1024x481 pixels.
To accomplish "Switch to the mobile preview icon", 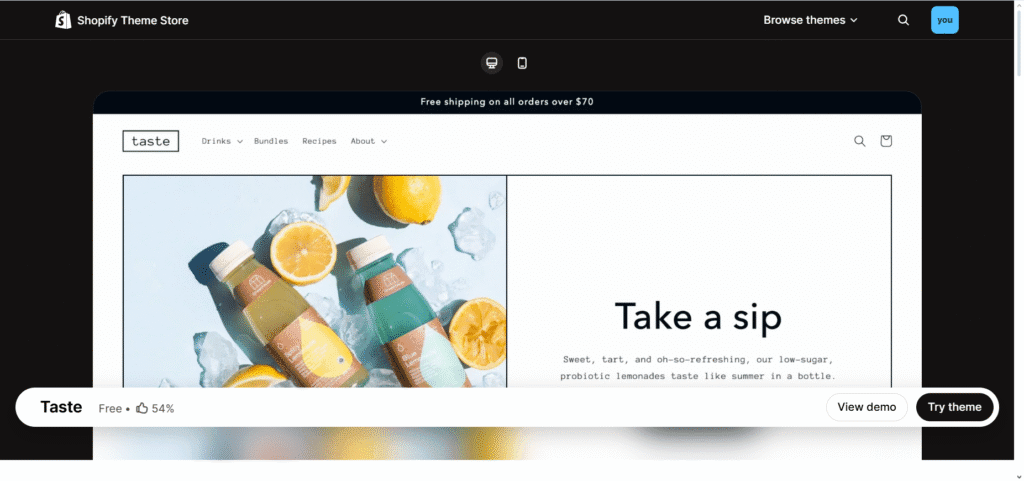I will click(x=522, y=63).
